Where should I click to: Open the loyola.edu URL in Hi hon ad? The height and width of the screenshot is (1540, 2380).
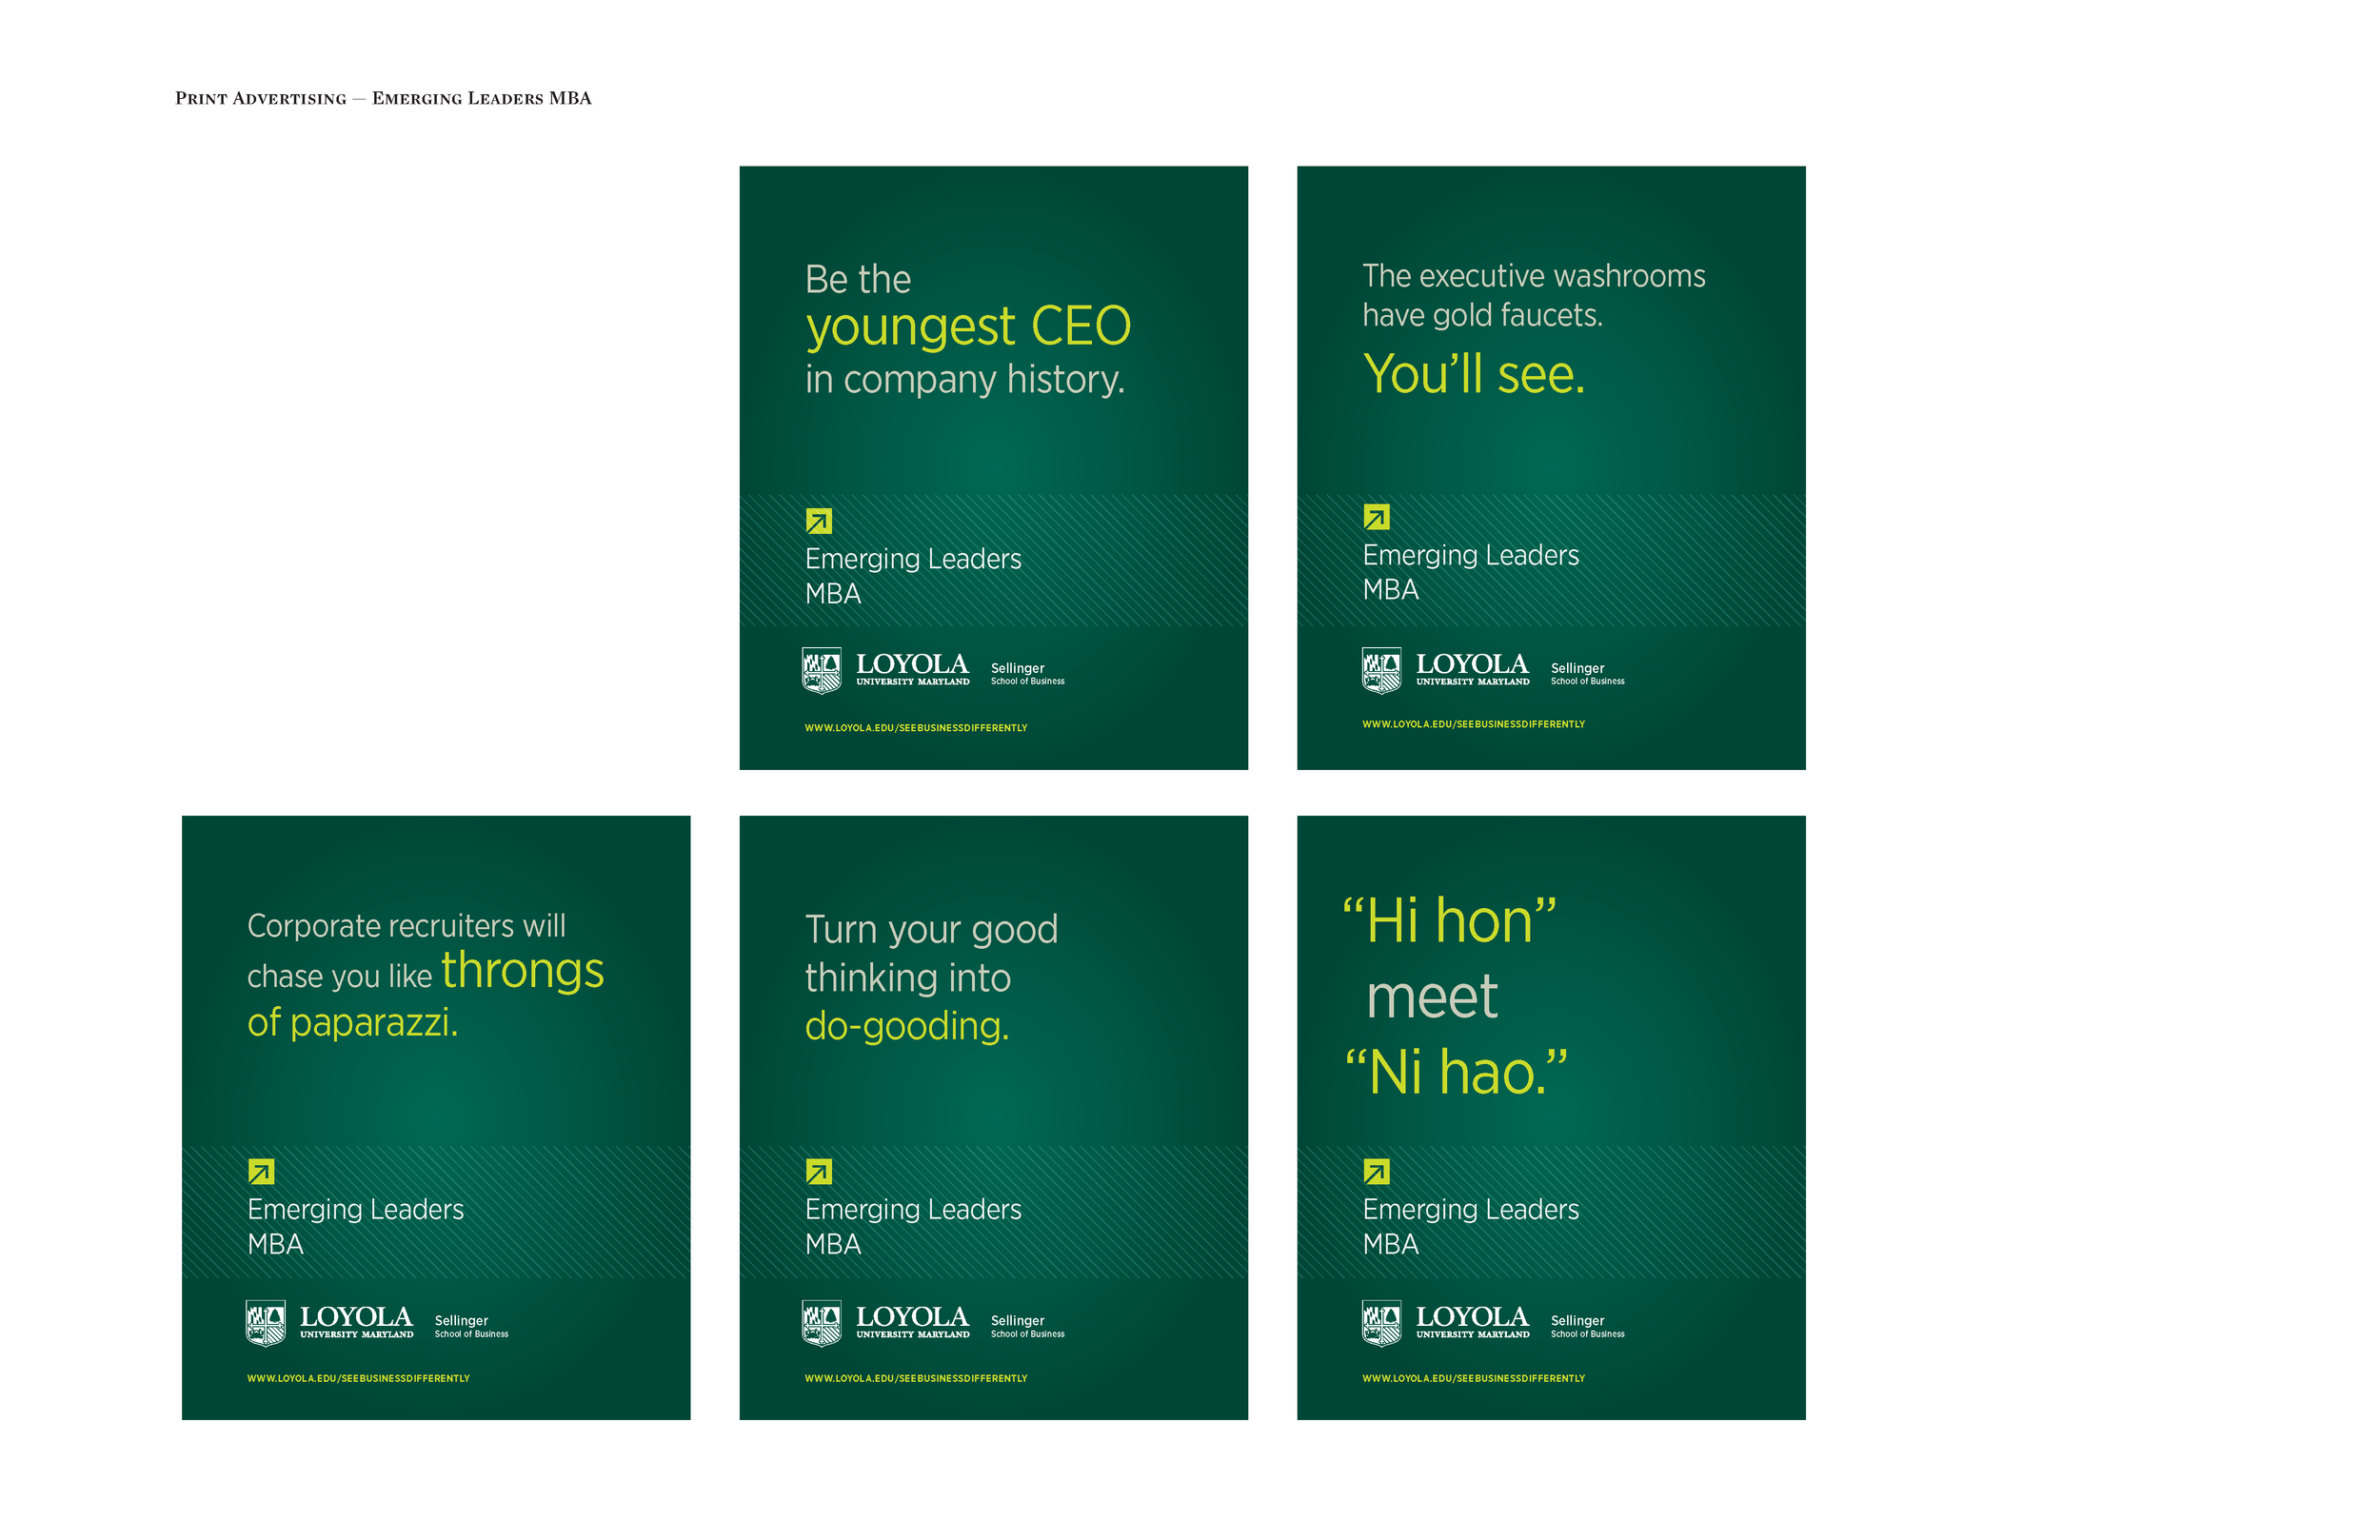coord(1473,1378)
